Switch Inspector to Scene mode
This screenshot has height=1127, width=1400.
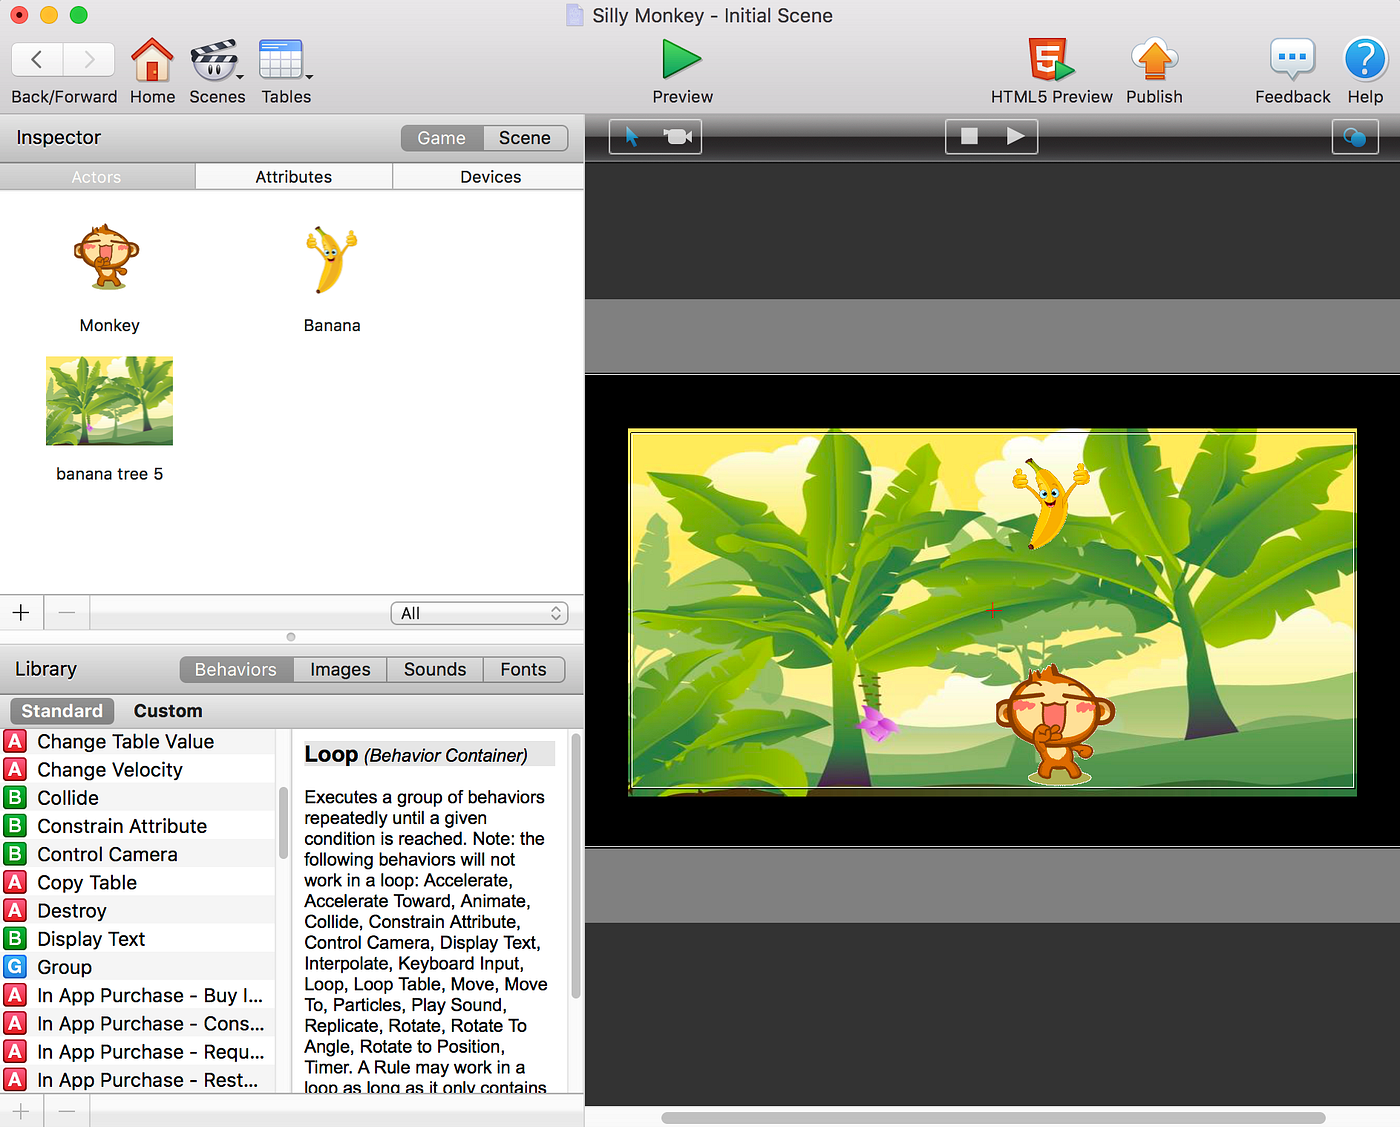[524, 138]
